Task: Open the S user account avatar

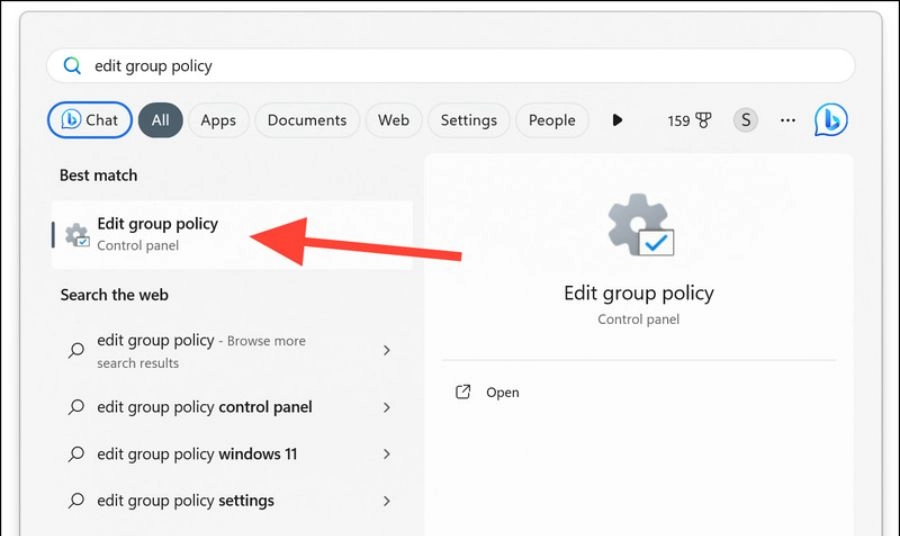Action: click(746, 120)
